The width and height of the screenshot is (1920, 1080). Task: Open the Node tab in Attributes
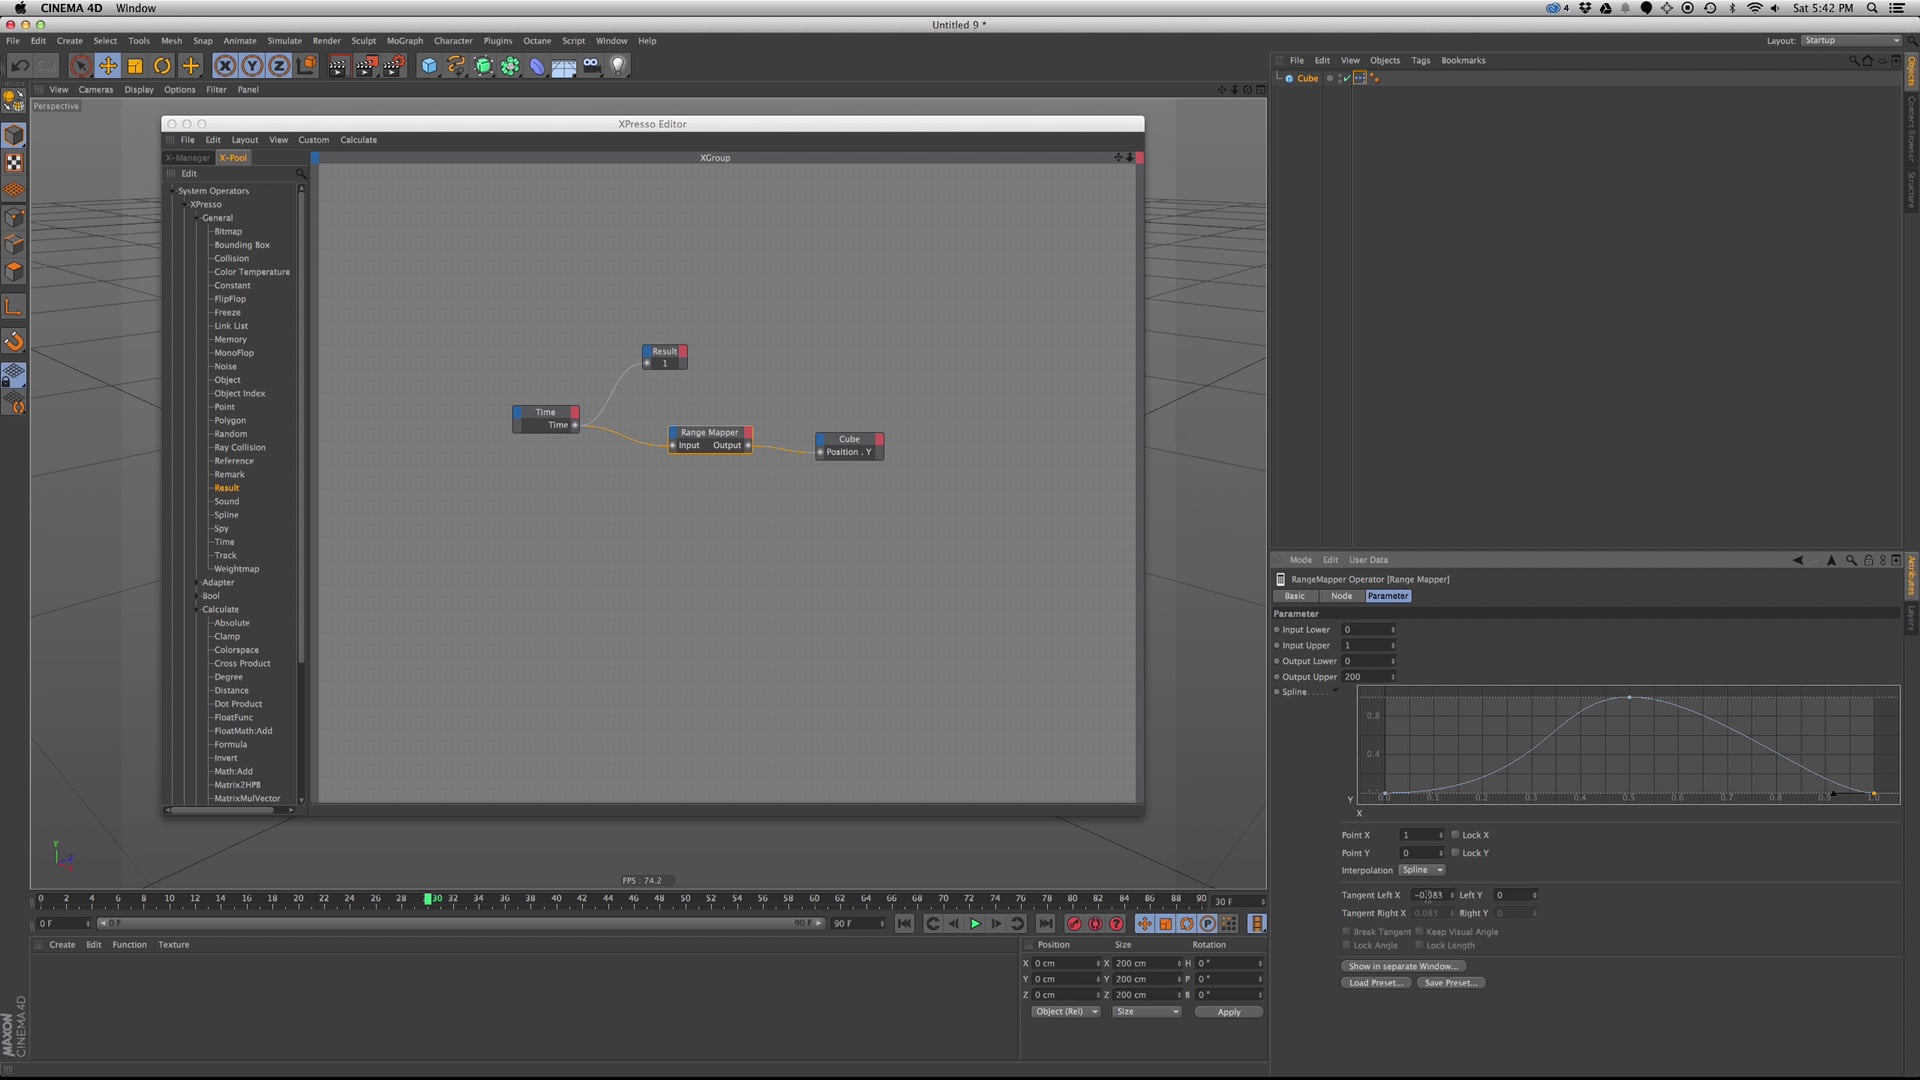(1341, 596)
